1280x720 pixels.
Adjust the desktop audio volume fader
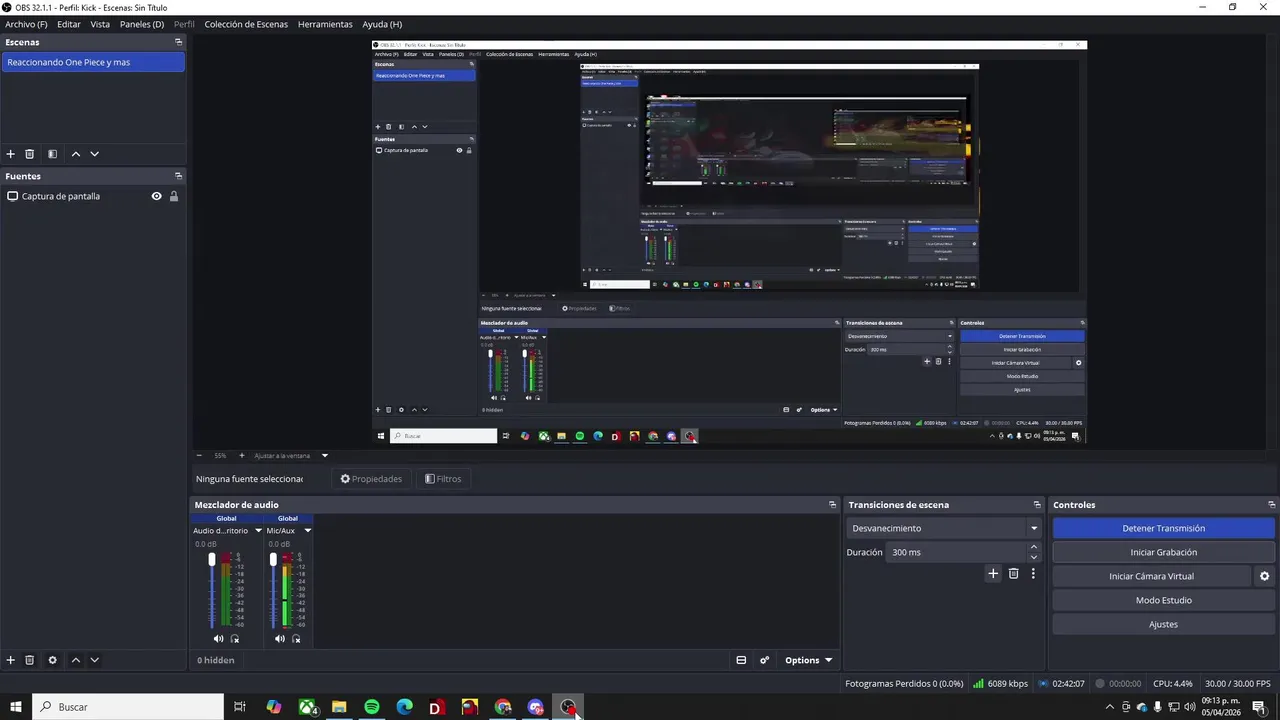211,560
